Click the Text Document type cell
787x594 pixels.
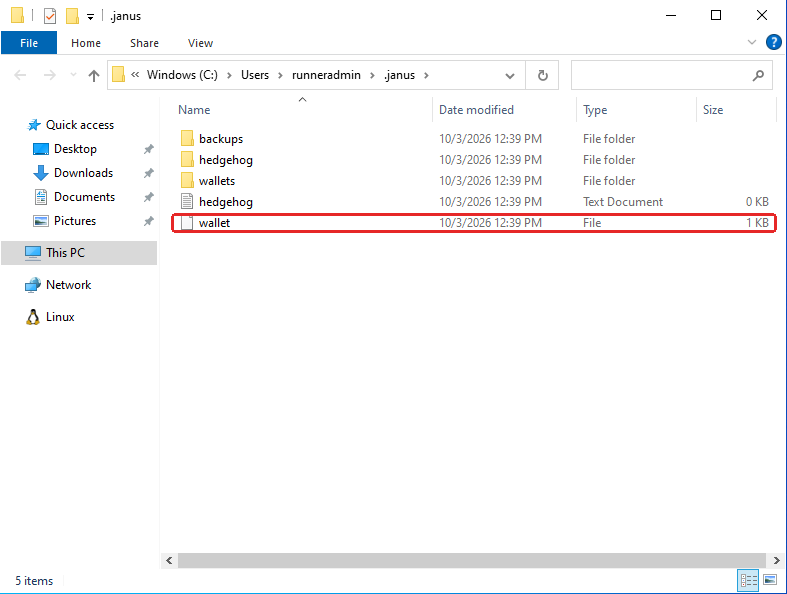click(623, 202)
